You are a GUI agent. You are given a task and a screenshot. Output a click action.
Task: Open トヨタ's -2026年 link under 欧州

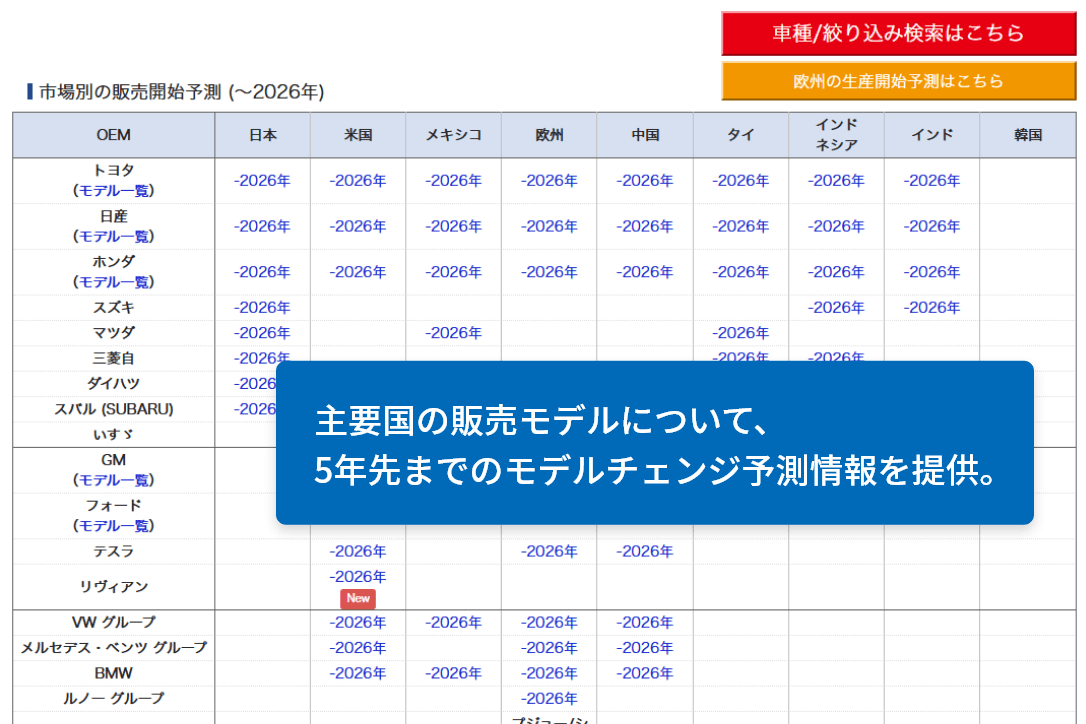[549, 181]
